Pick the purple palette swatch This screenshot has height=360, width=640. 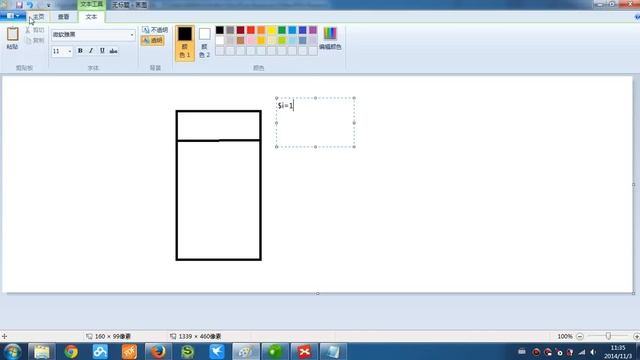coord(313,30)
